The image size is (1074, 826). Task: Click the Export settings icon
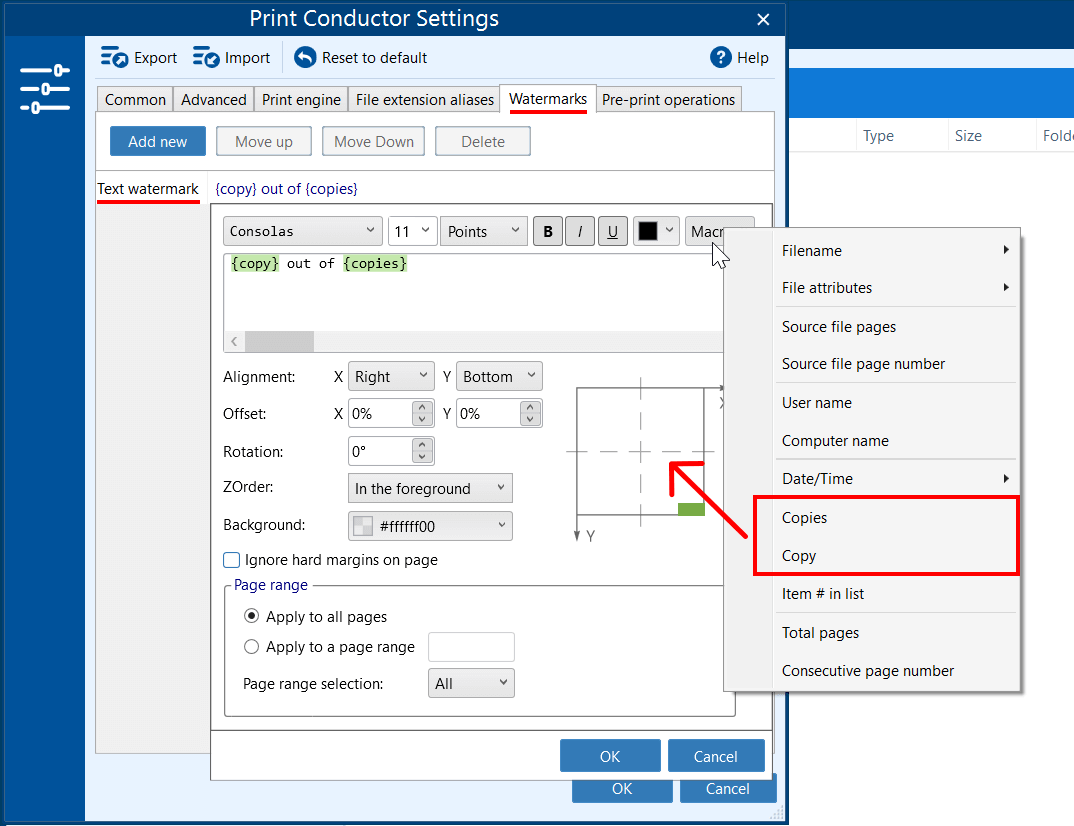(115, 58)
